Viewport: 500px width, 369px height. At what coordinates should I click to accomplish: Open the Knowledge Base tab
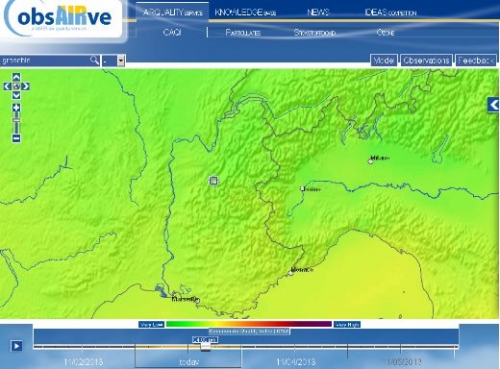pos(245,13)
